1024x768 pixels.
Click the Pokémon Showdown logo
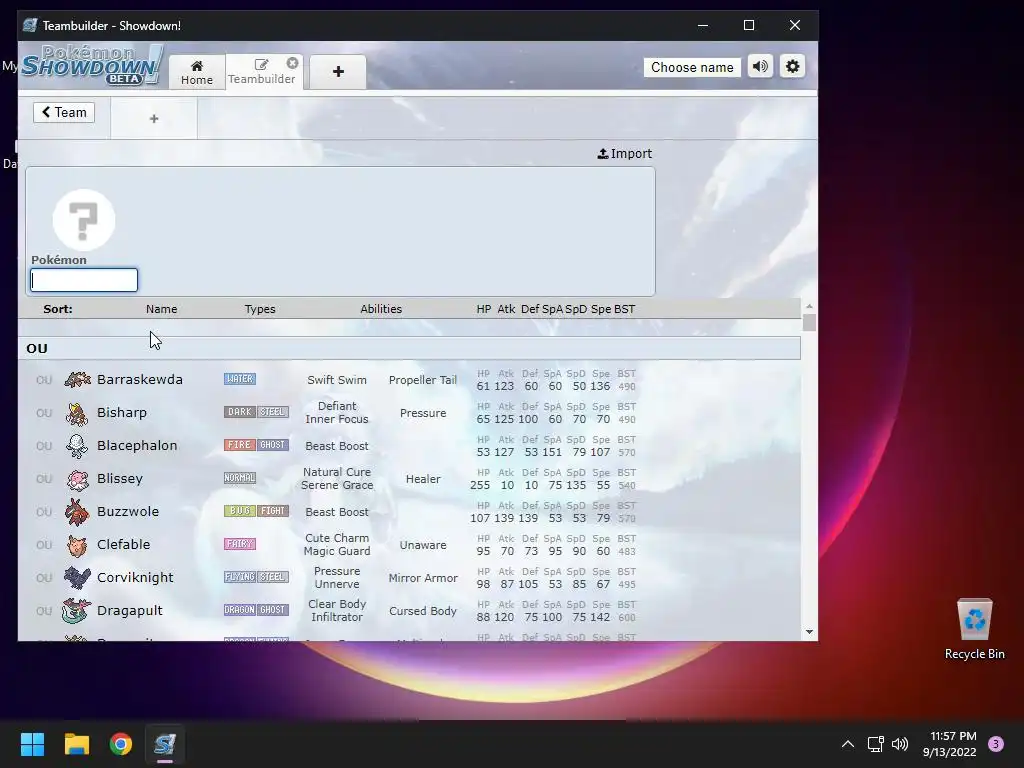point(91,65)
